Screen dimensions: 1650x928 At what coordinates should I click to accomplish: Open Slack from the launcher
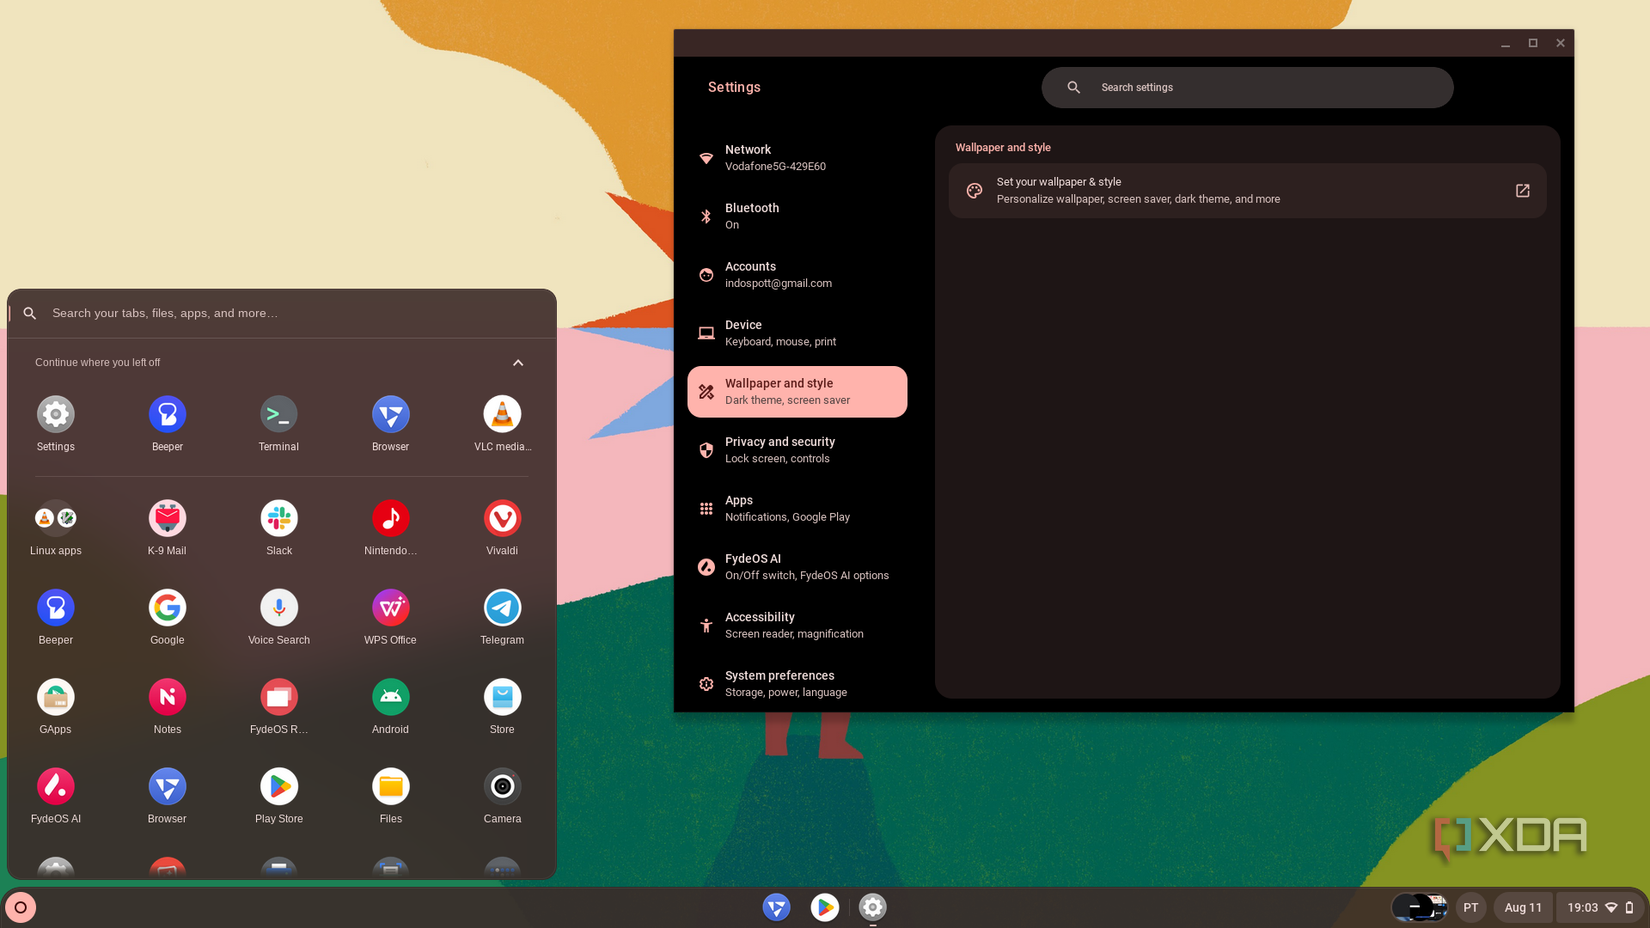278,518
